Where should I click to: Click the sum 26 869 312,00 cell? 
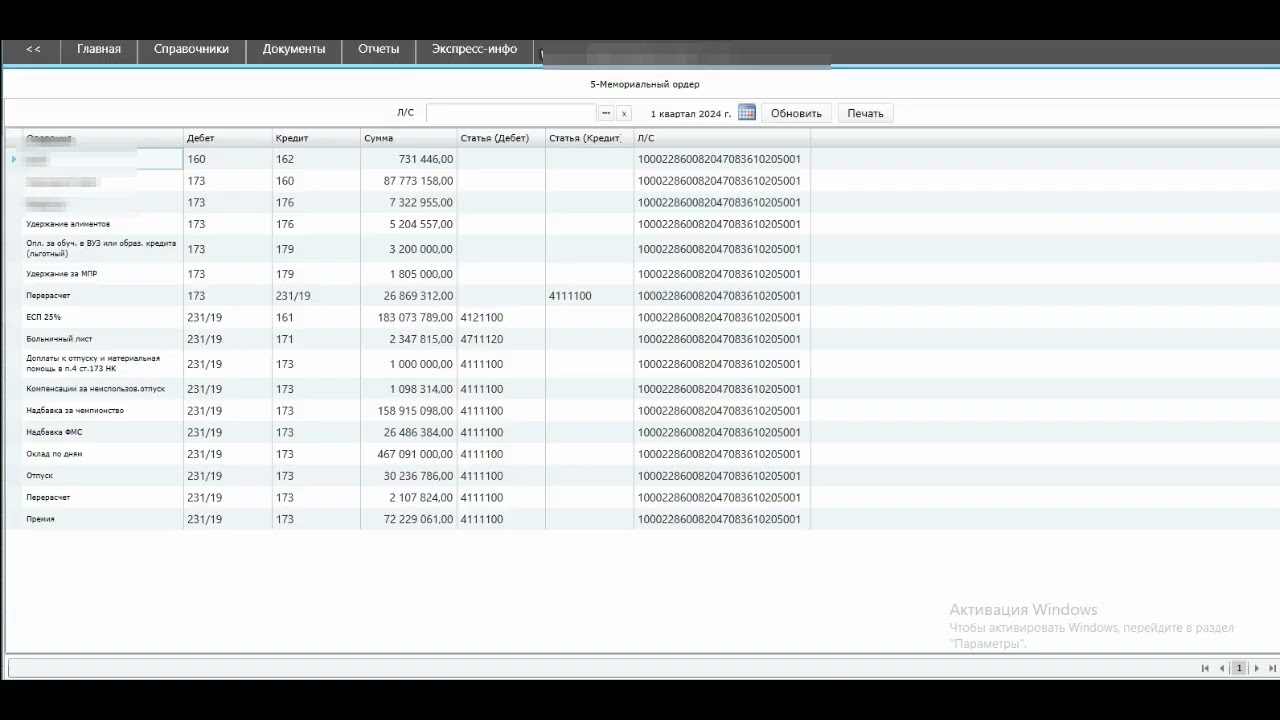click(x=408, y=296)
